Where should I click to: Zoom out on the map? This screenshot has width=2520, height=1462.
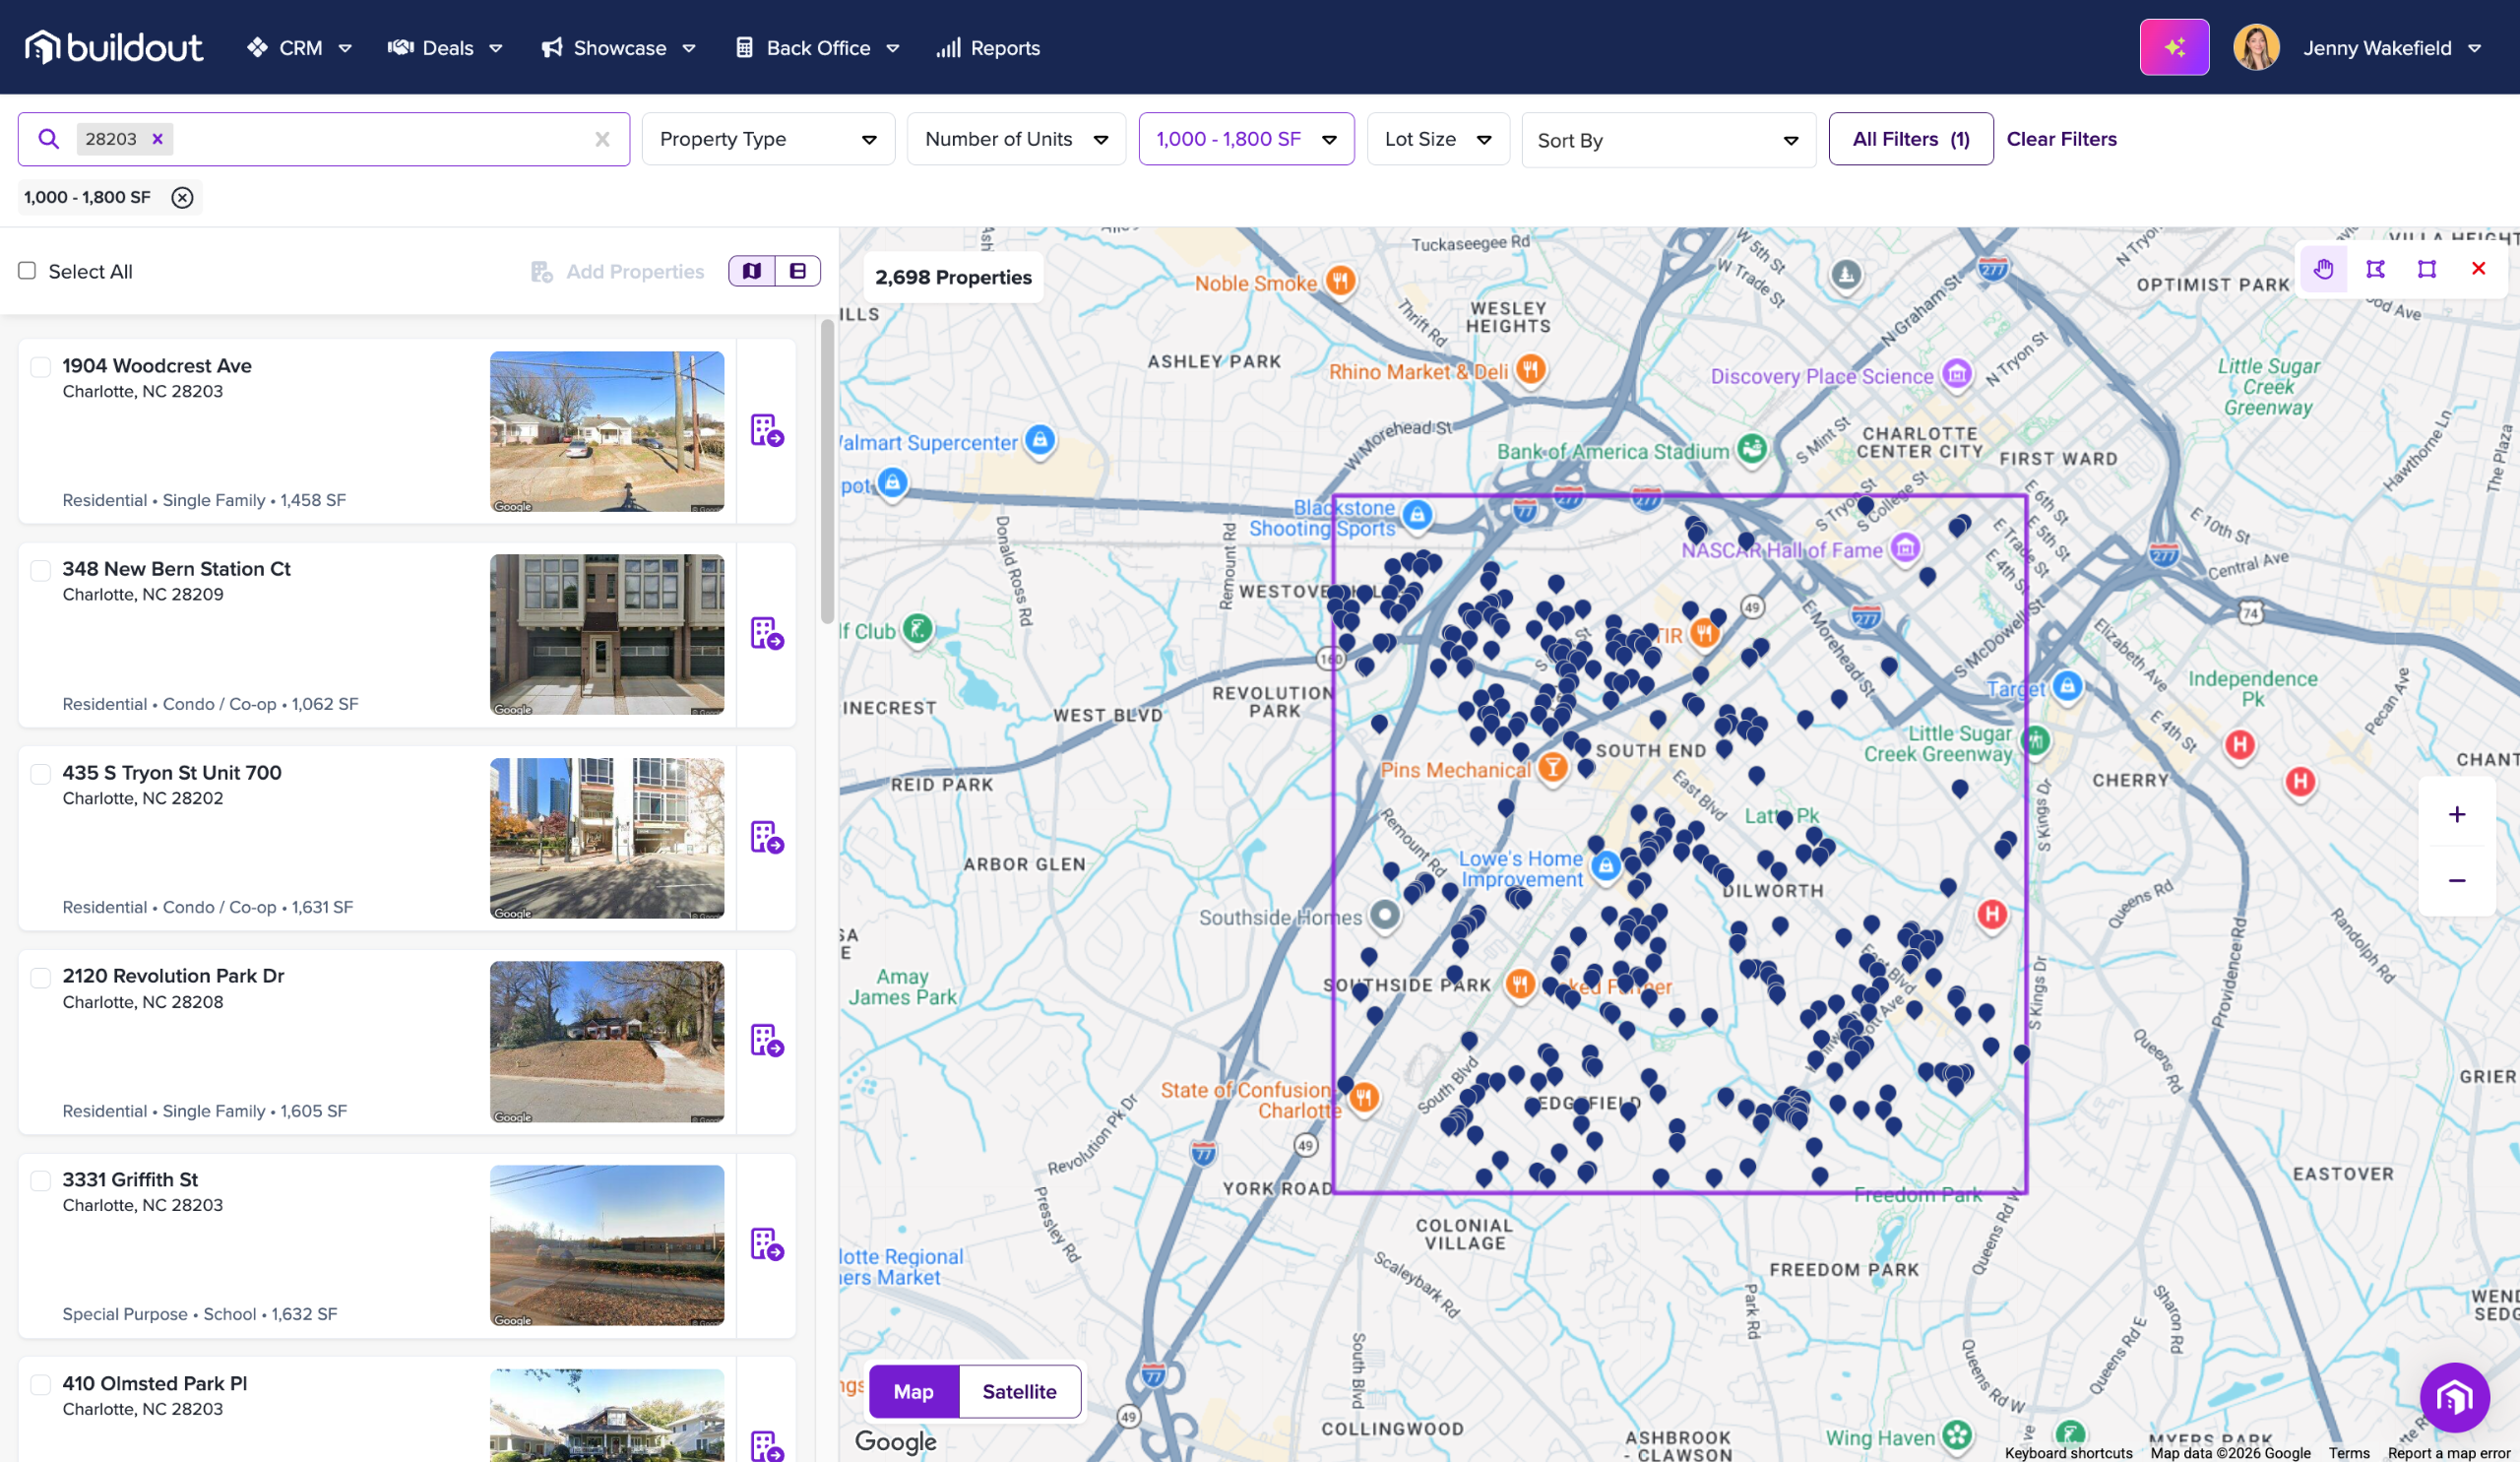pyautogui.click(x=2456, y=880)
